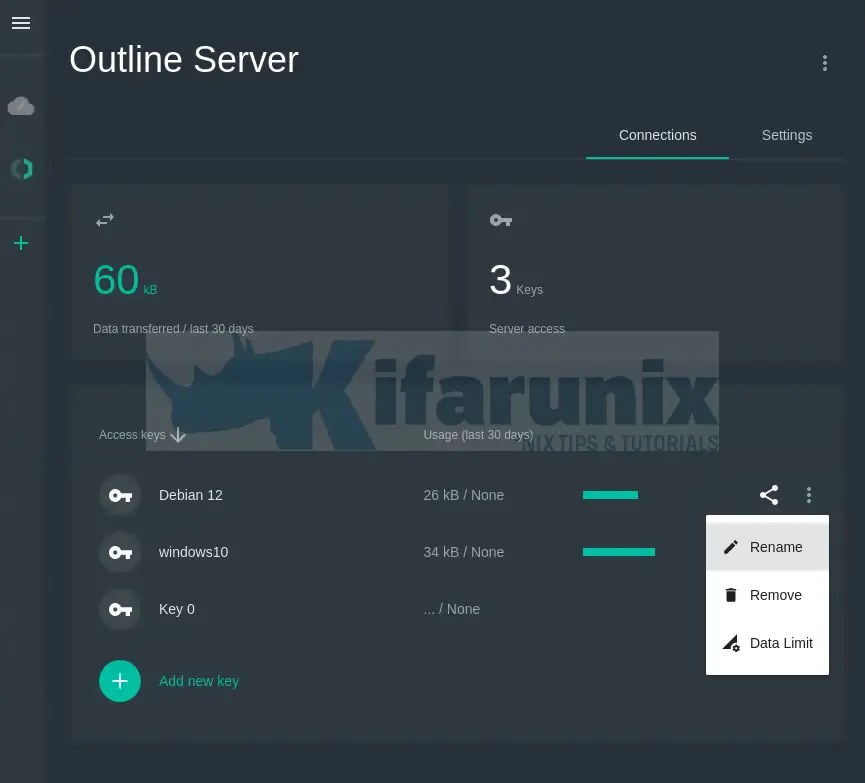Screen dimensions: 865x783
Task: Toggle the Access keys sort arrow
Action: pyautogui.click(x=178, y=435)
